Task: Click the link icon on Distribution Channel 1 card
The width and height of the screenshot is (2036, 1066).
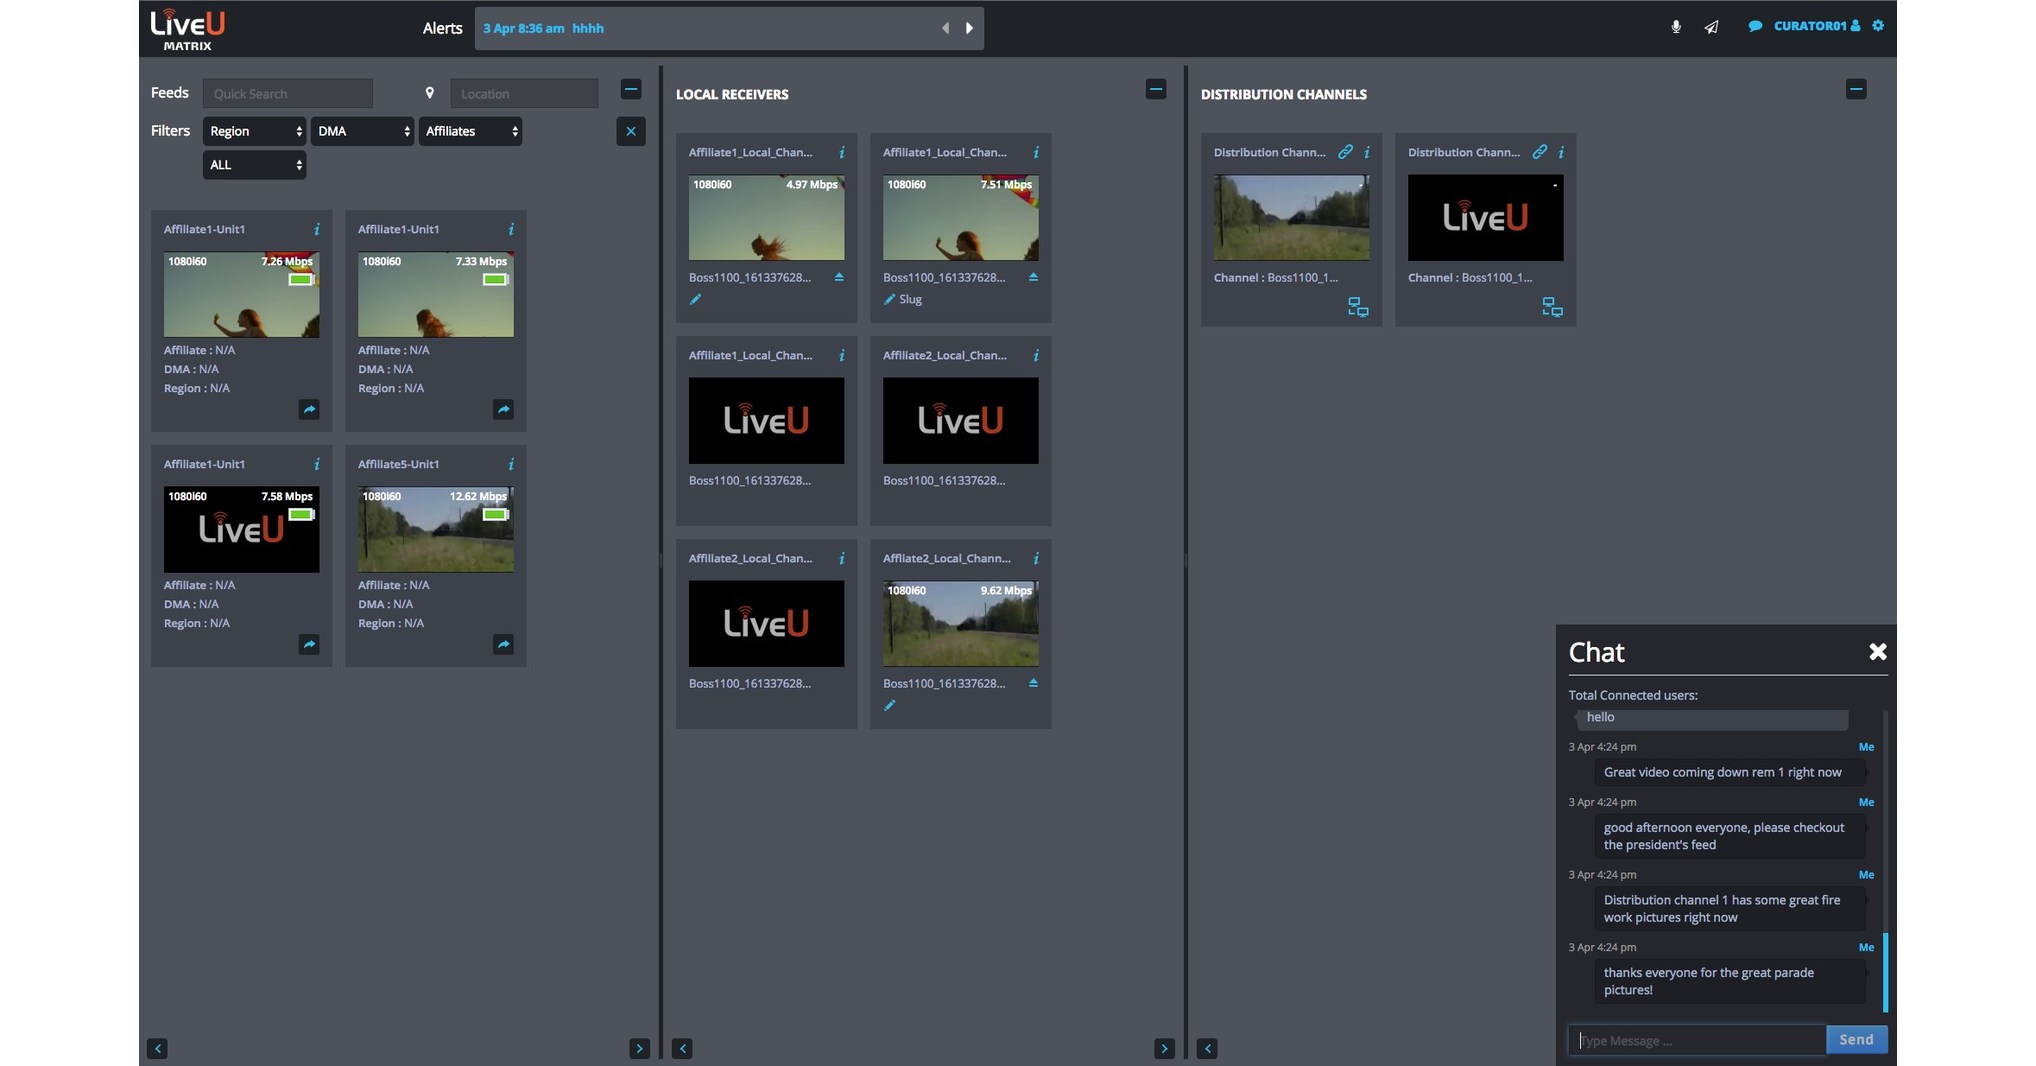Action: click(x=1345, y=152)
